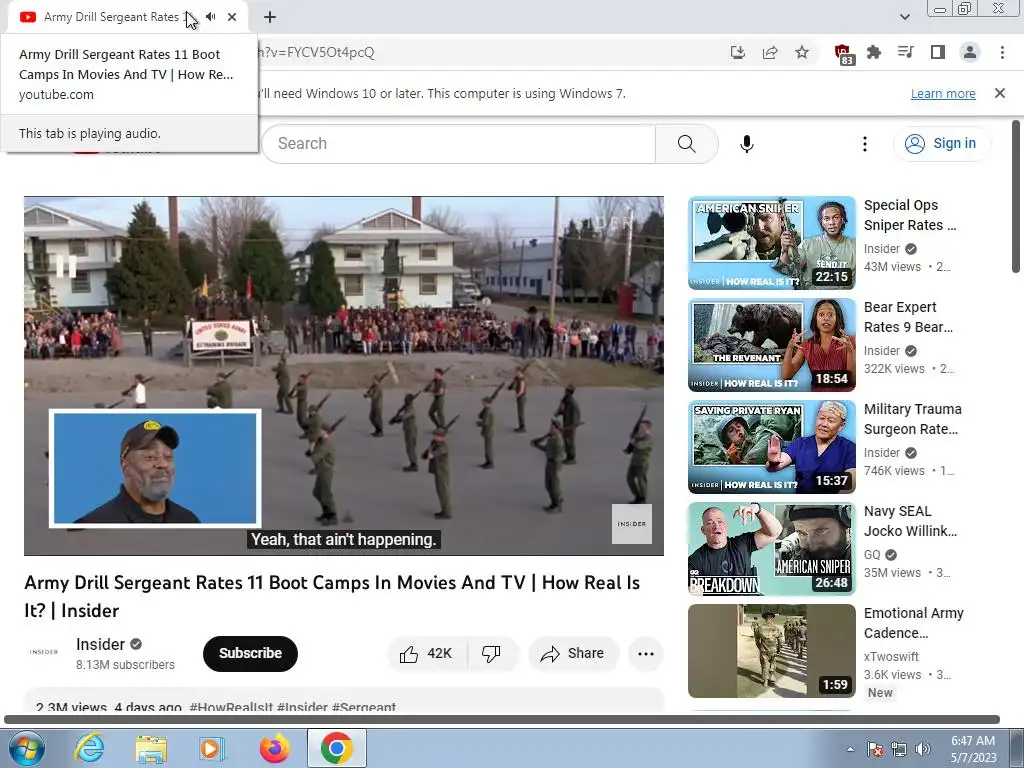Viewport: 1024px width, 768px height.
Task: Dislike the video
Action: tap(492, 653)
